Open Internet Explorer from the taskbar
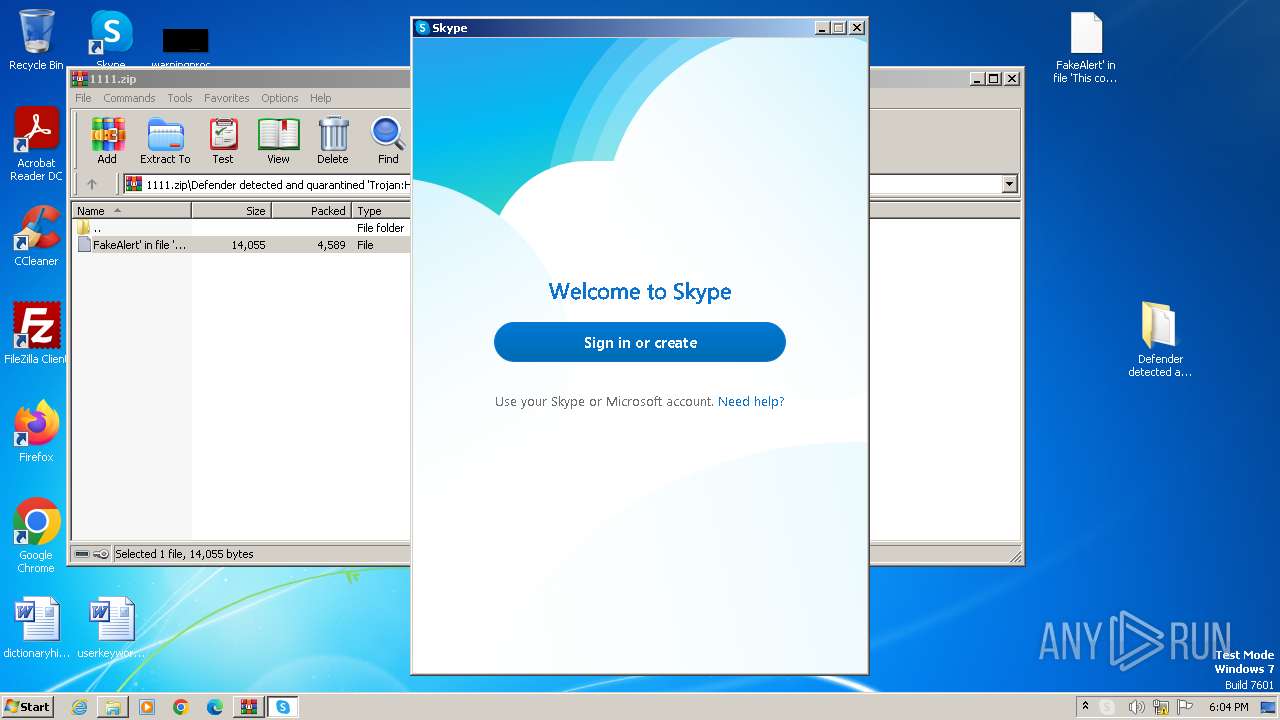Image resolution: width=1280 pixels, height=720 pixels. point(79,707)
